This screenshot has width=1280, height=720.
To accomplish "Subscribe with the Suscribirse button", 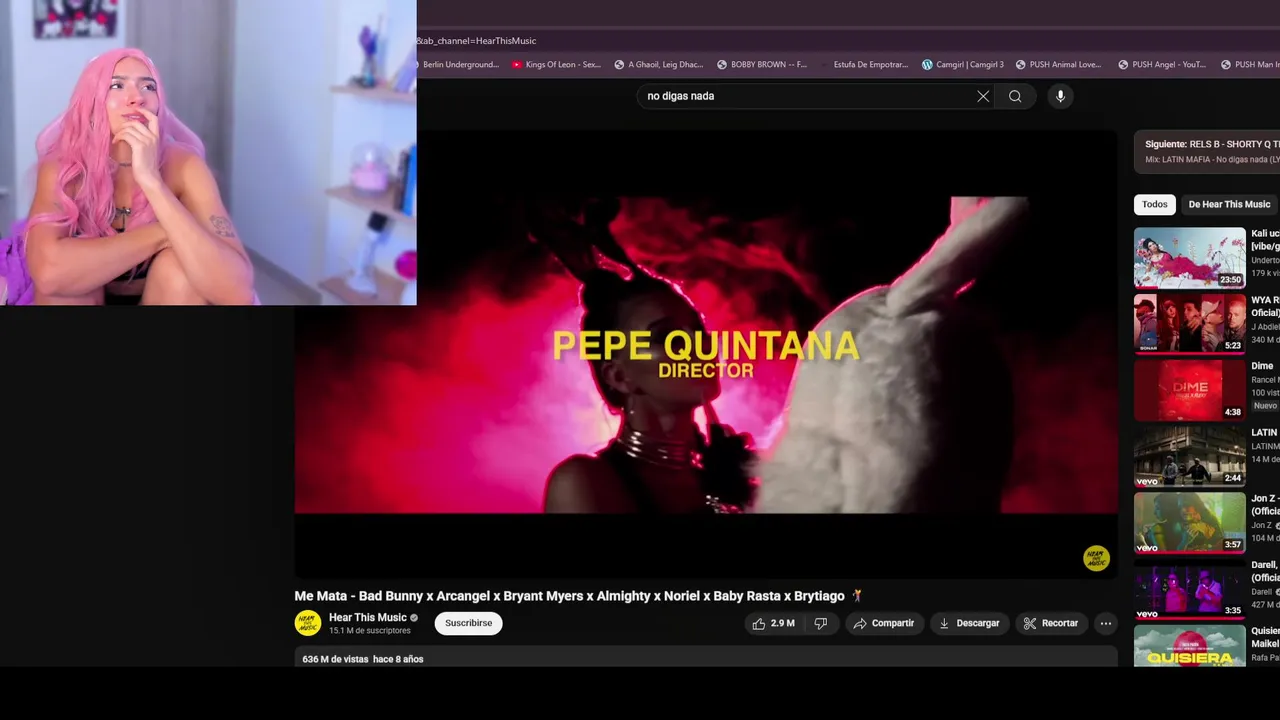I will tap(468, 623).
